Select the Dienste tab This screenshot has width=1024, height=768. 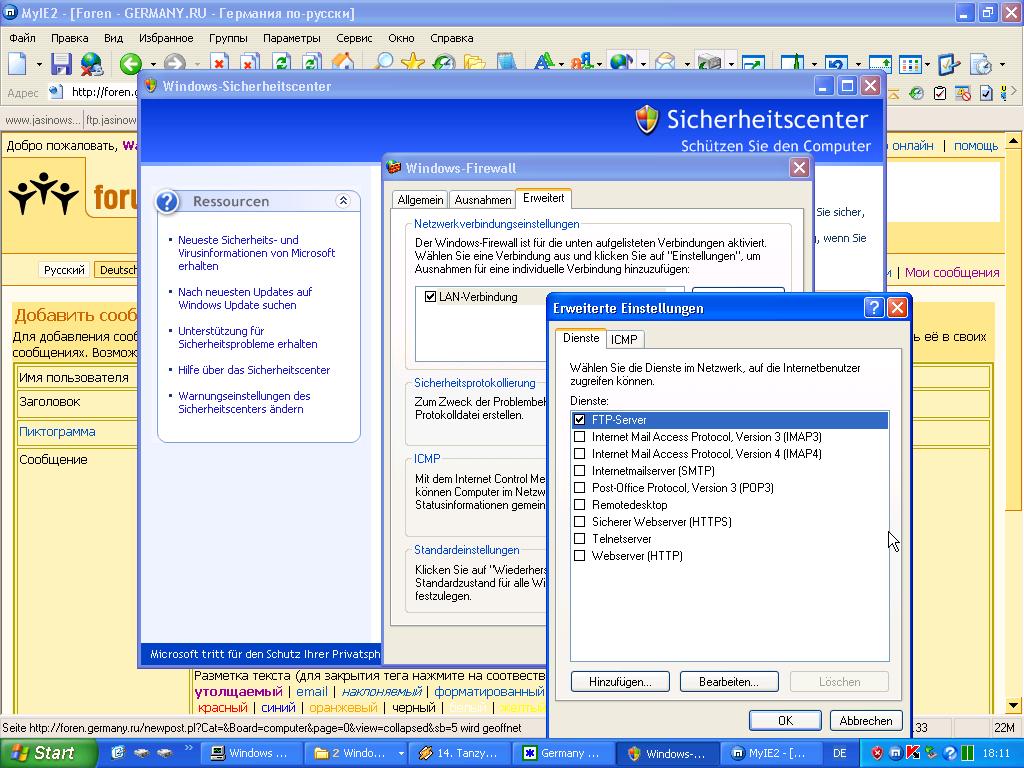581,338
